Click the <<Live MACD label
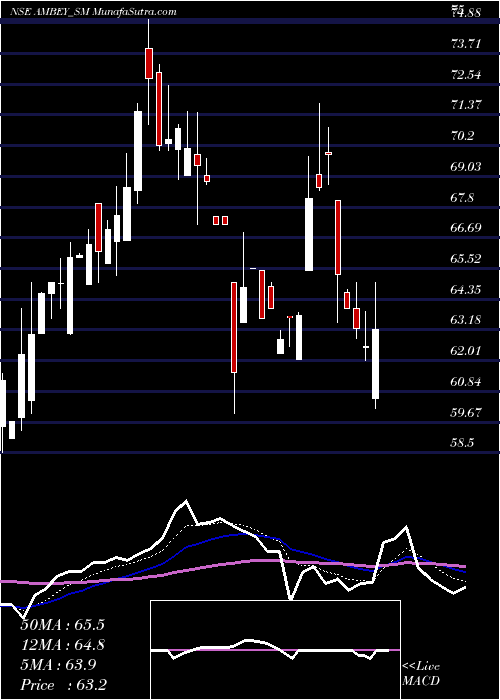The height and width of the screenshot is (700, 500). (421, 673)
